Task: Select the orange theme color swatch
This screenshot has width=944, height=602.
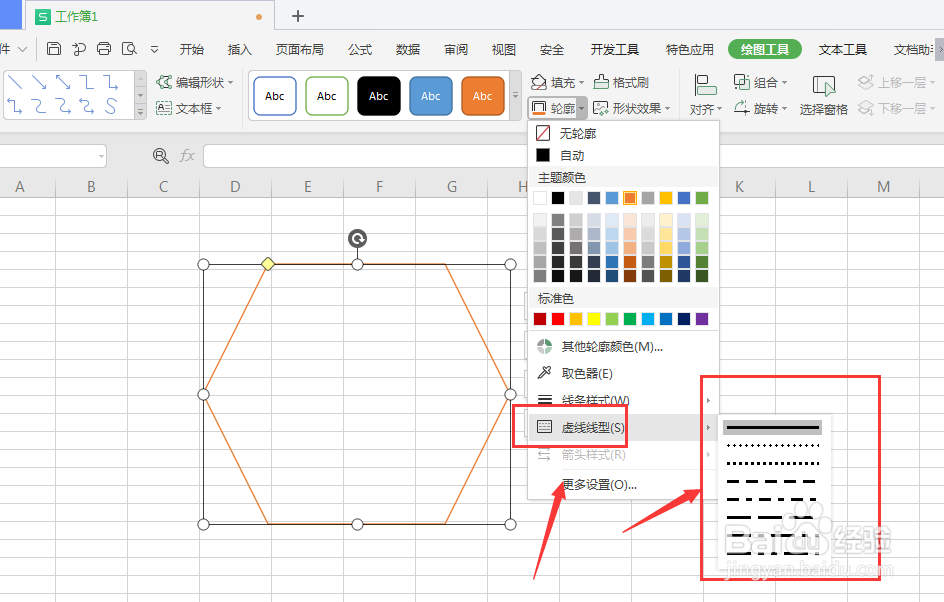Action: [x=628, y=197]
